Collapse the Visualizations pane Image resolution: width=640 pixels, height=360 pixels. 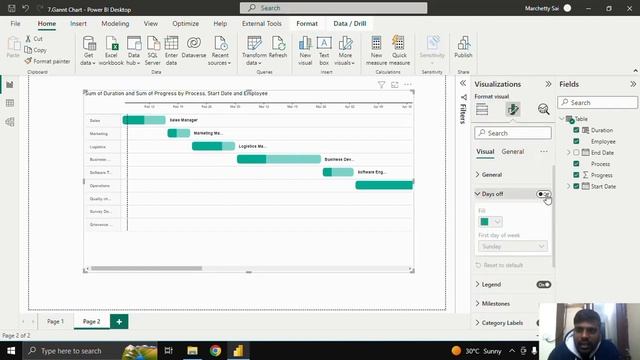548,84
